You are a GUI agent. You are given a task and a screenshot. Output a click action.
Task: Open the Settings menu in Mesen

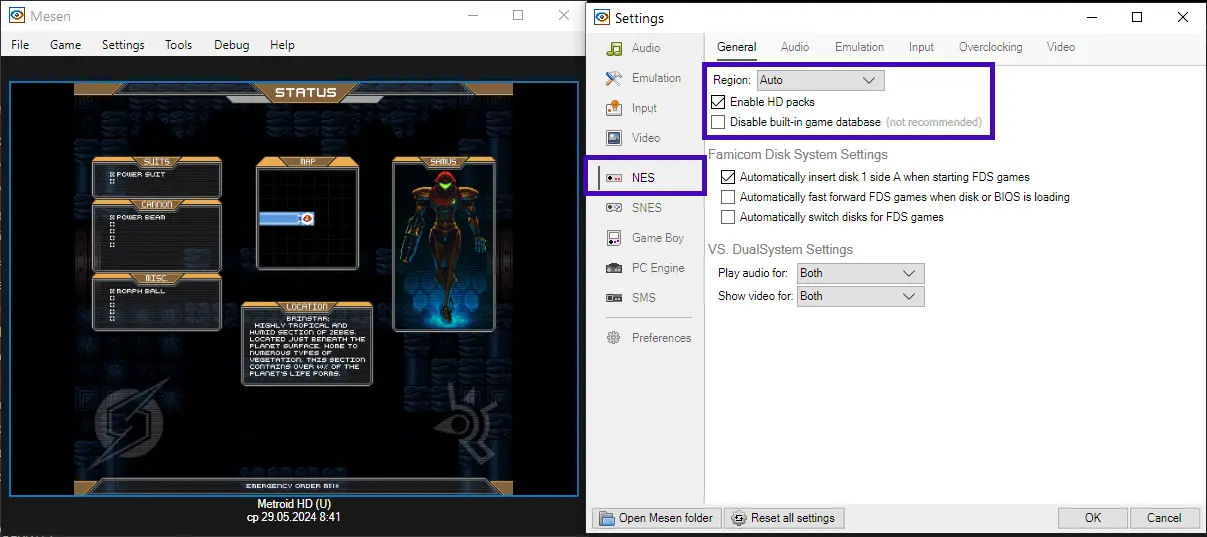pos(123,45)
